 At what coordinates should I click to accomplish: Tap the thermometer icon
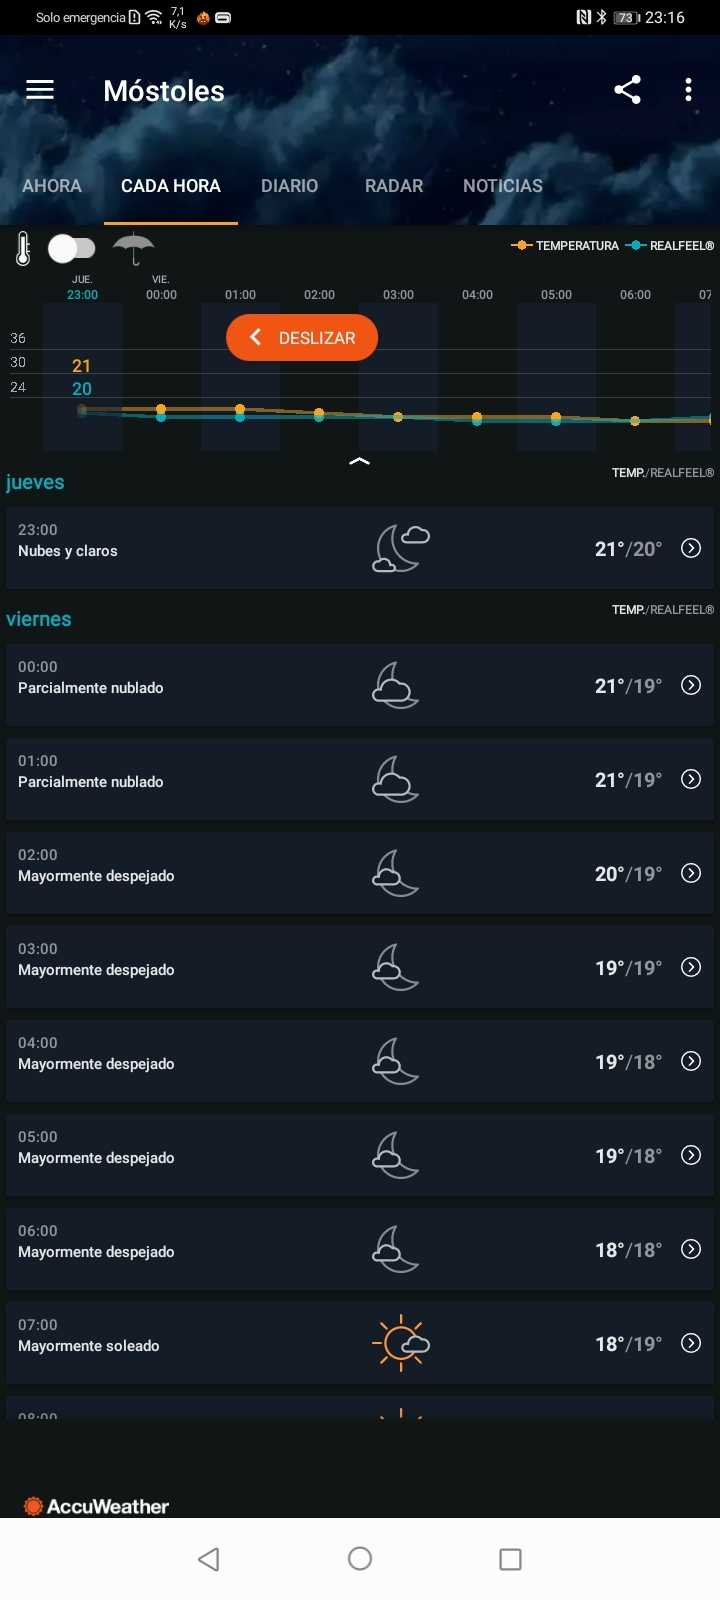pyautogui.click(x=23, y=248)
